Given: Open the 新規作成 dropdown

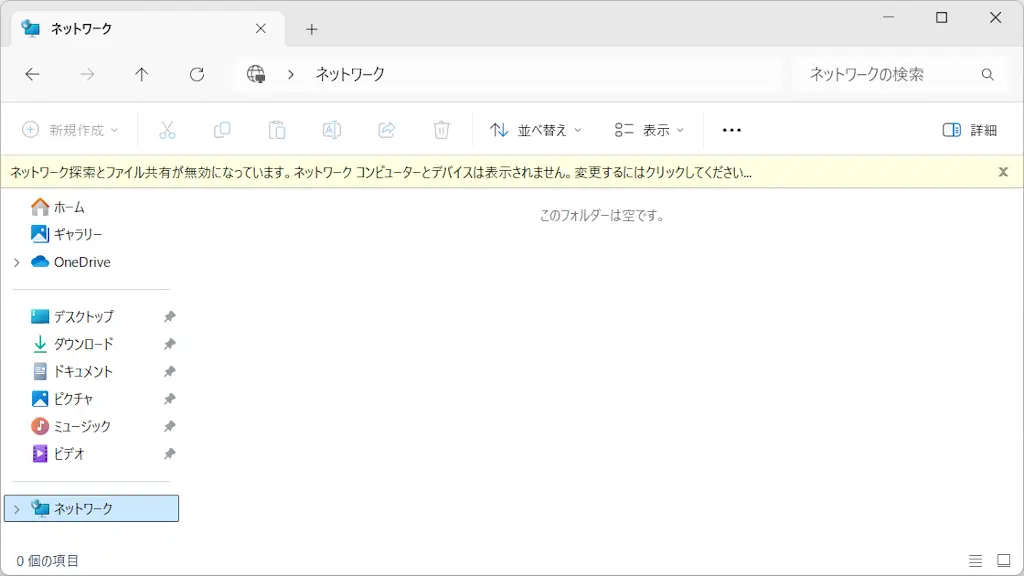Looking at the screenshot, I should 70,130.
